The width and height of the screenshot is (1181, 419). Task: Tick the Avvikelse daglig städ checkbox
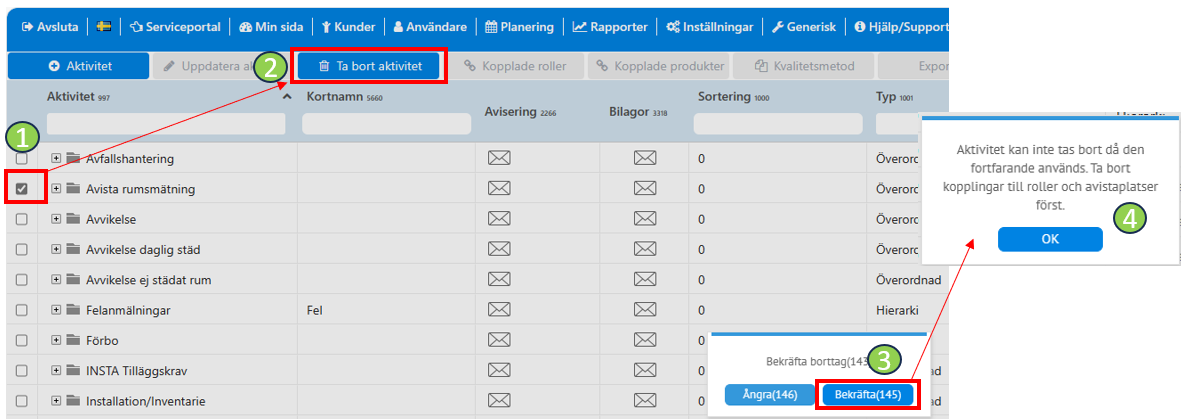tap(22, 249)
